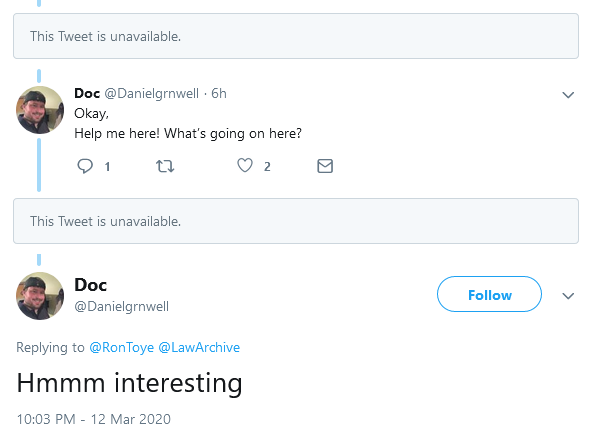Click the envelope direct message icon
The height and width of the screenshot is (435, 591).
pos(325,166)
